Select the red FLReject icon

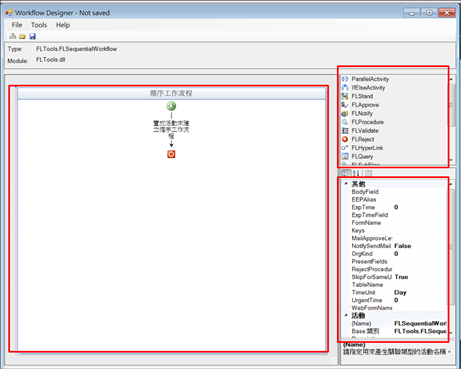[345, 139]
